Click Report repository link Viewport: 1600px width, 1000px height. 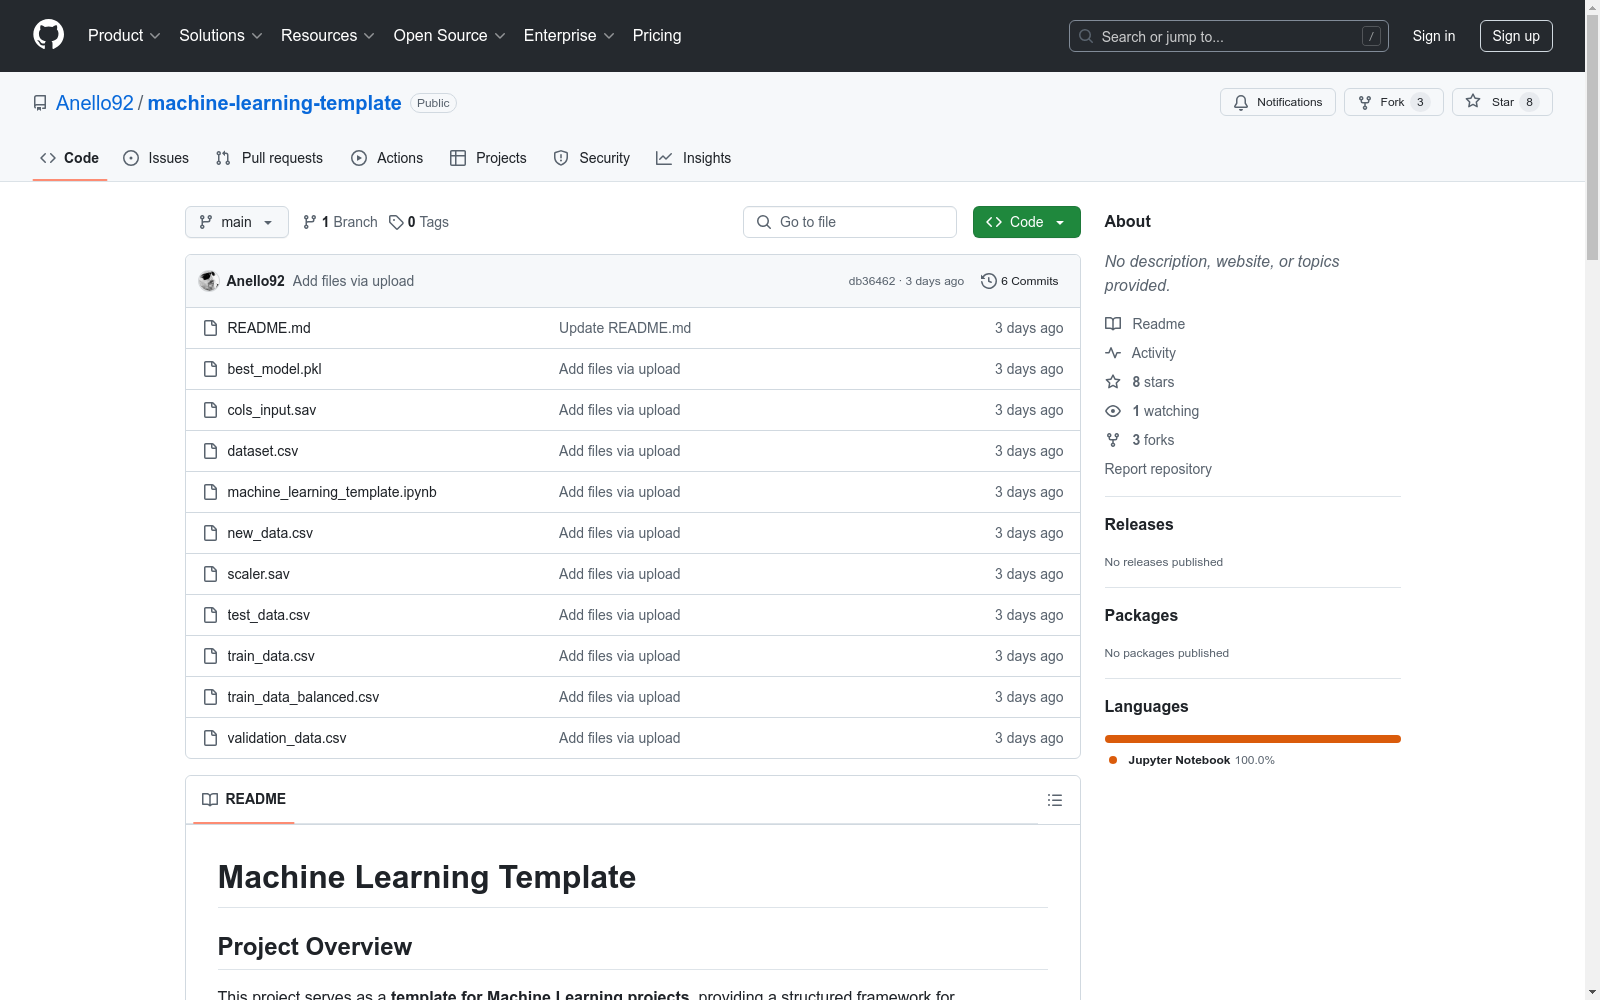point(1158,469)
